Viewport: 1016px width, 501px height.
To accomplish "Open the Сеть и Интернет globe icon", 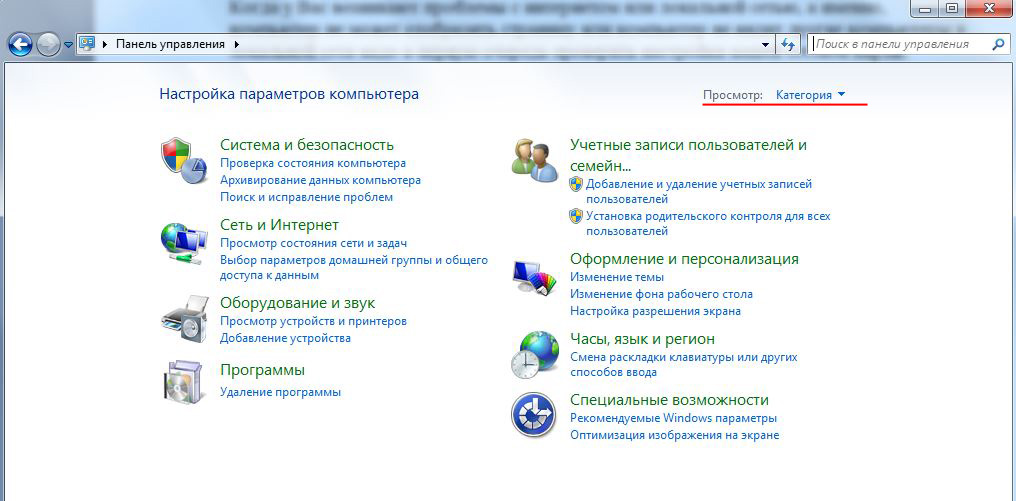I will pos(183,242).
